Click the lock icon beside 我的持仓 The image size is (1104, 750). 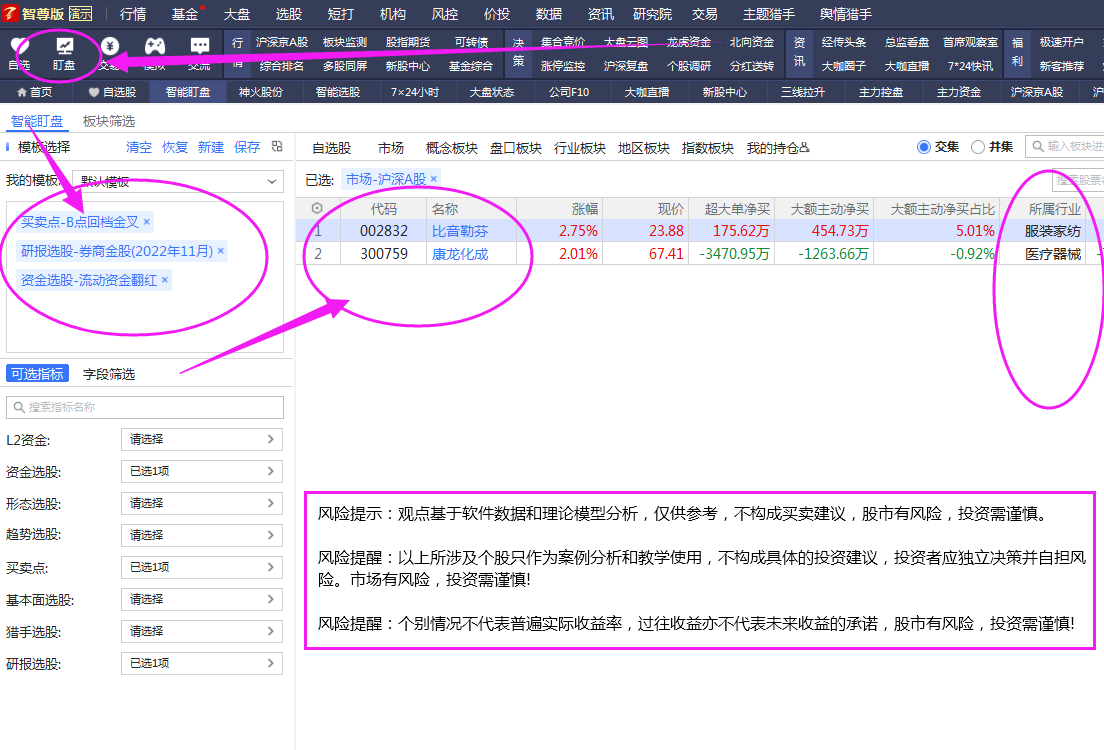[x=805, y=148]
